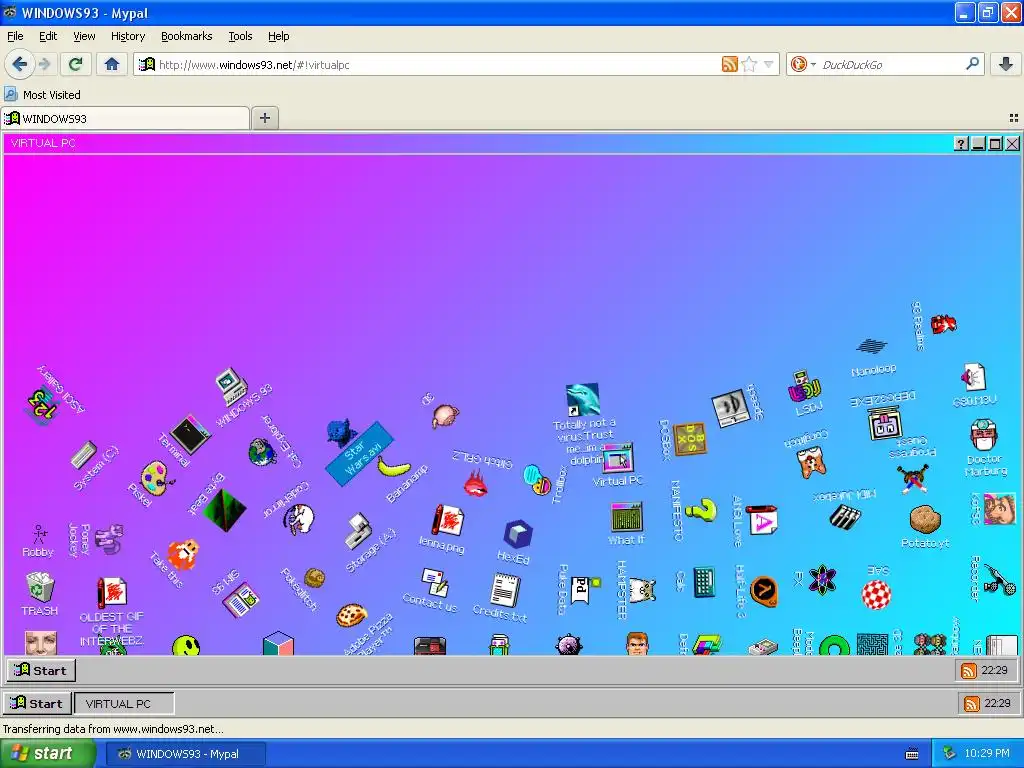This screenshot has height=768, width=1024.
Task: Open OLDEST GIF OF THE INTERWEBZ file
Action: (x=112, y=592)
